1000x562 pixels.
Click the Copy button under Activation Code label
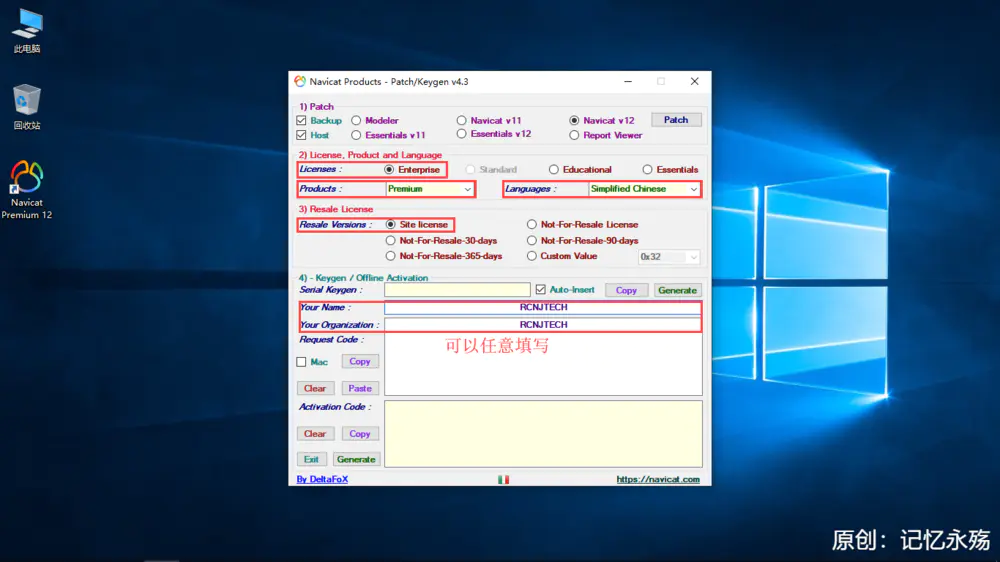pos(360,433)
